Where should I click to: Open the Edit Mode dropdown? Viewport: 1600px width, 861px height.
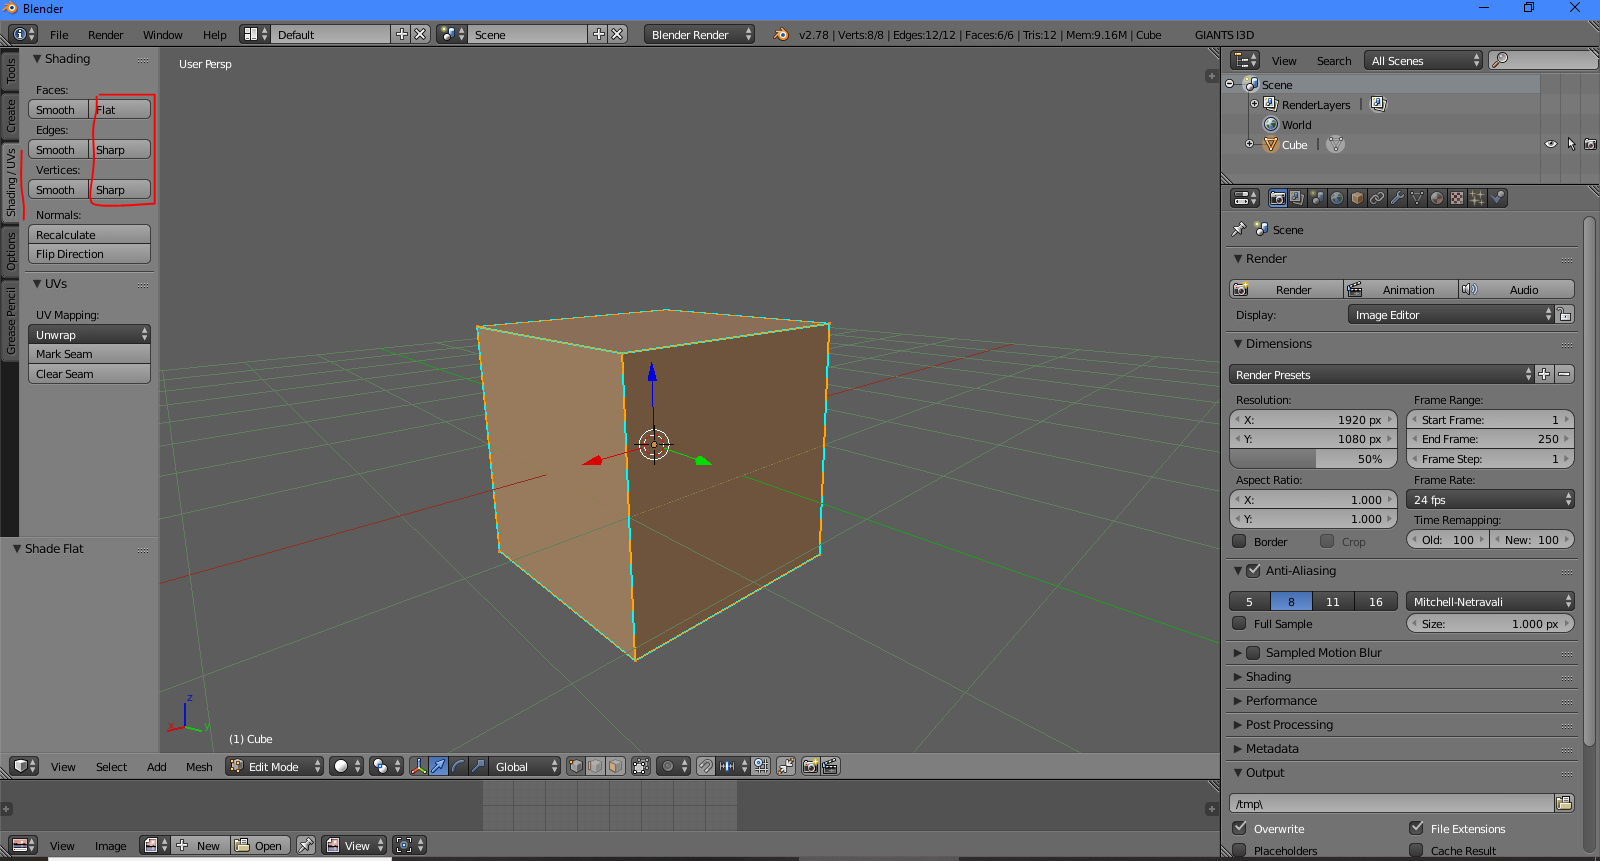point(275,766)
